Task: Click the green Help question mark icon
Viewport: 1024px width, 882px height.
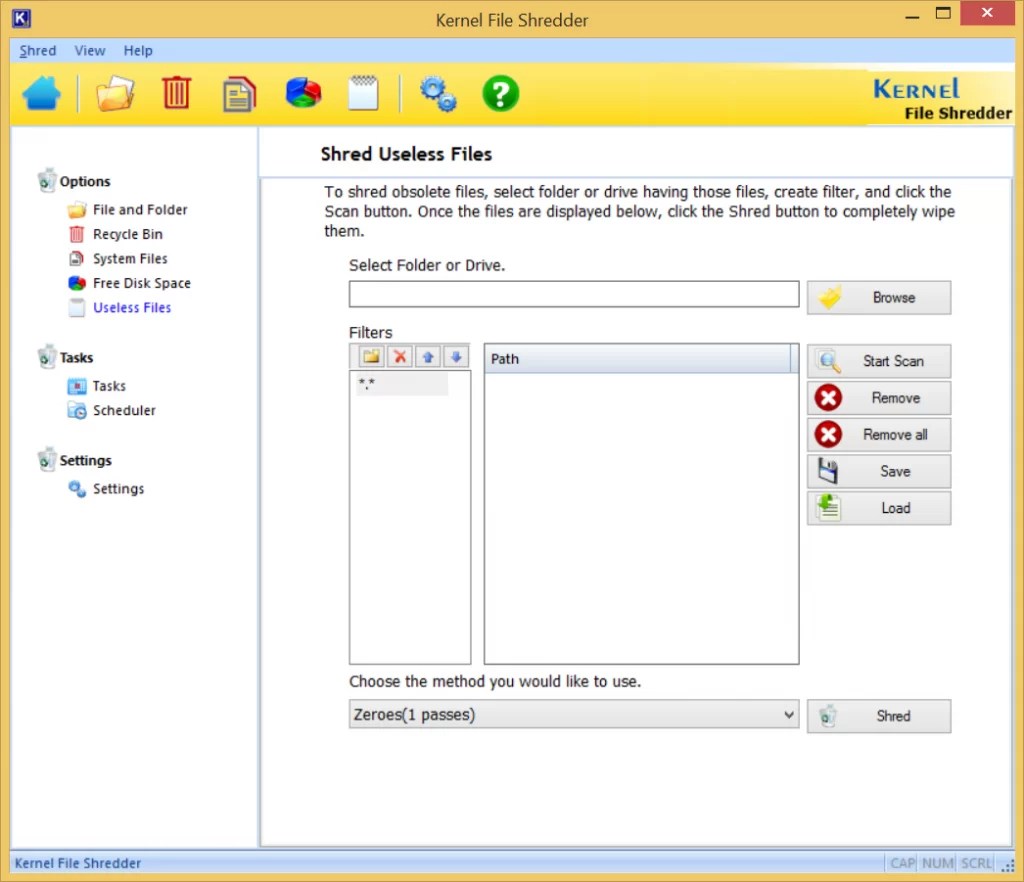Action: point(500,93)
